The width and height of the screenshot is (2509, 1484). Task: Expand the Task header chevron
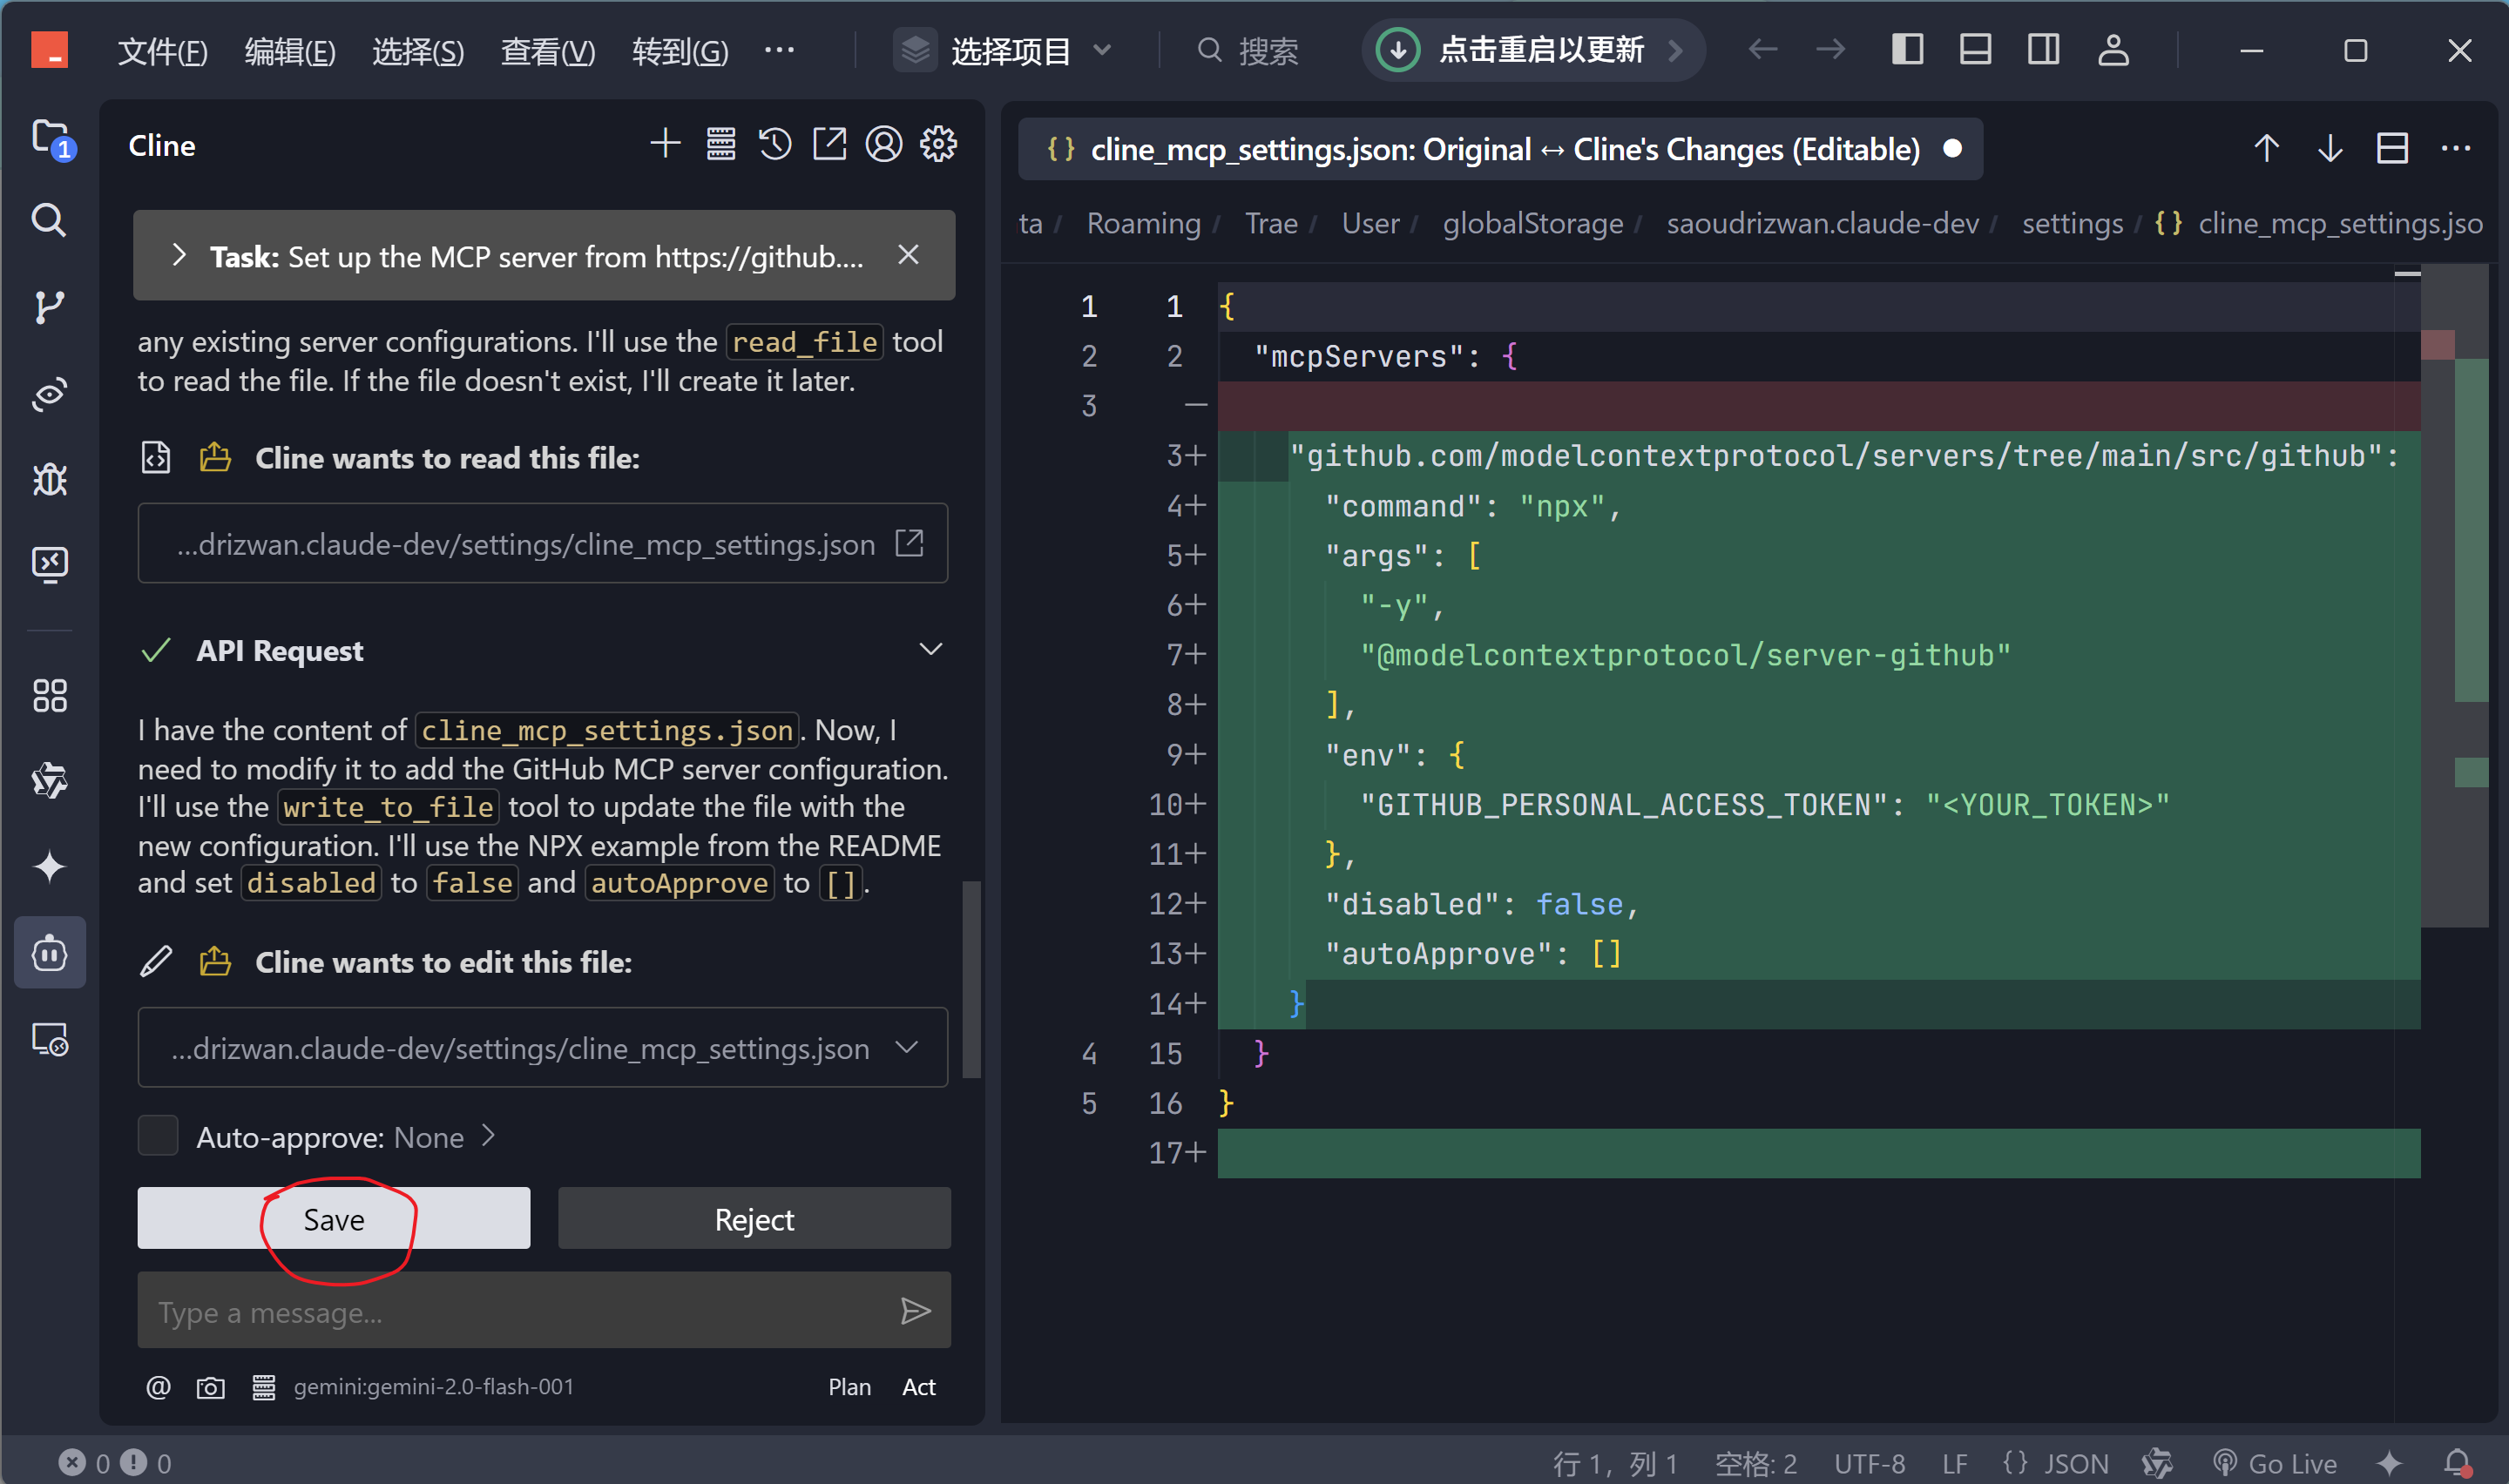point(179,256)
